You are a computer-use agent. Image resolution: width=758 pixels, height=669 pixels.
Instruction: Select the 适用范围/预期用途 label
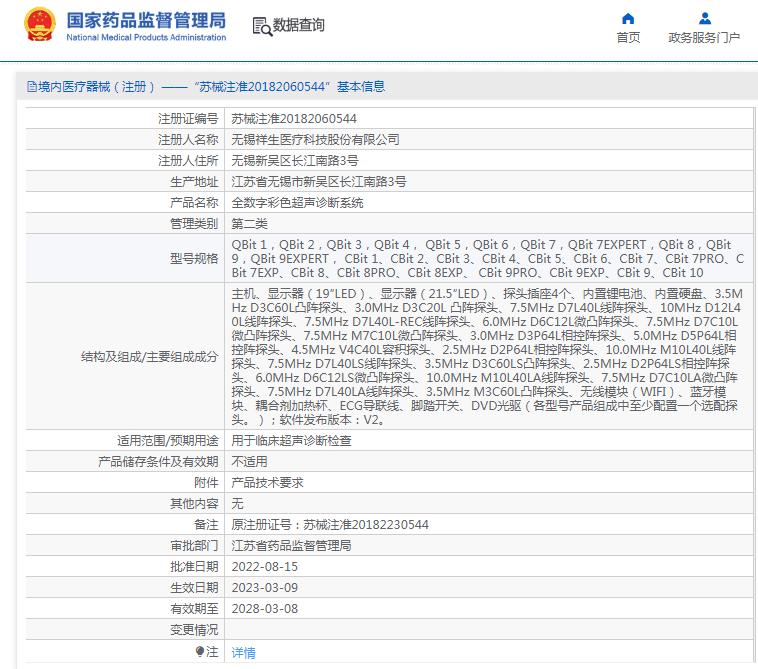point(167,441)
